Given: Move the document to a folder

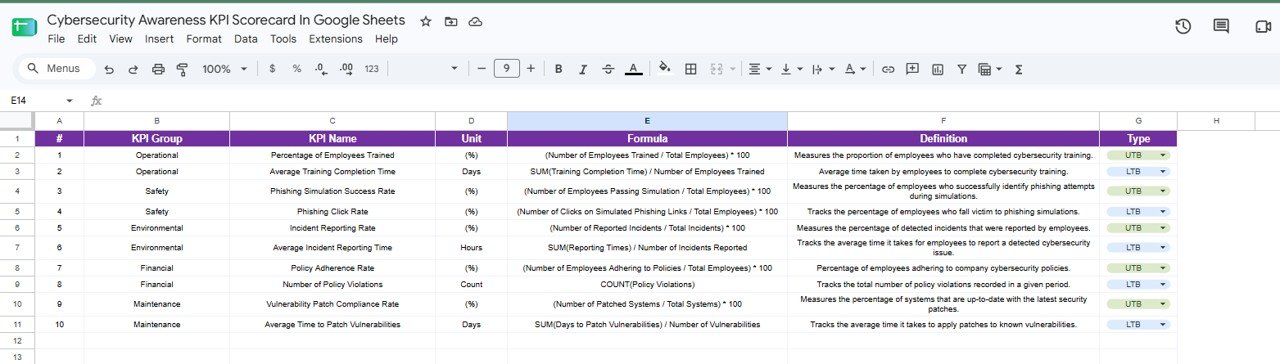Looking at the screenshot, I should 451,21.
